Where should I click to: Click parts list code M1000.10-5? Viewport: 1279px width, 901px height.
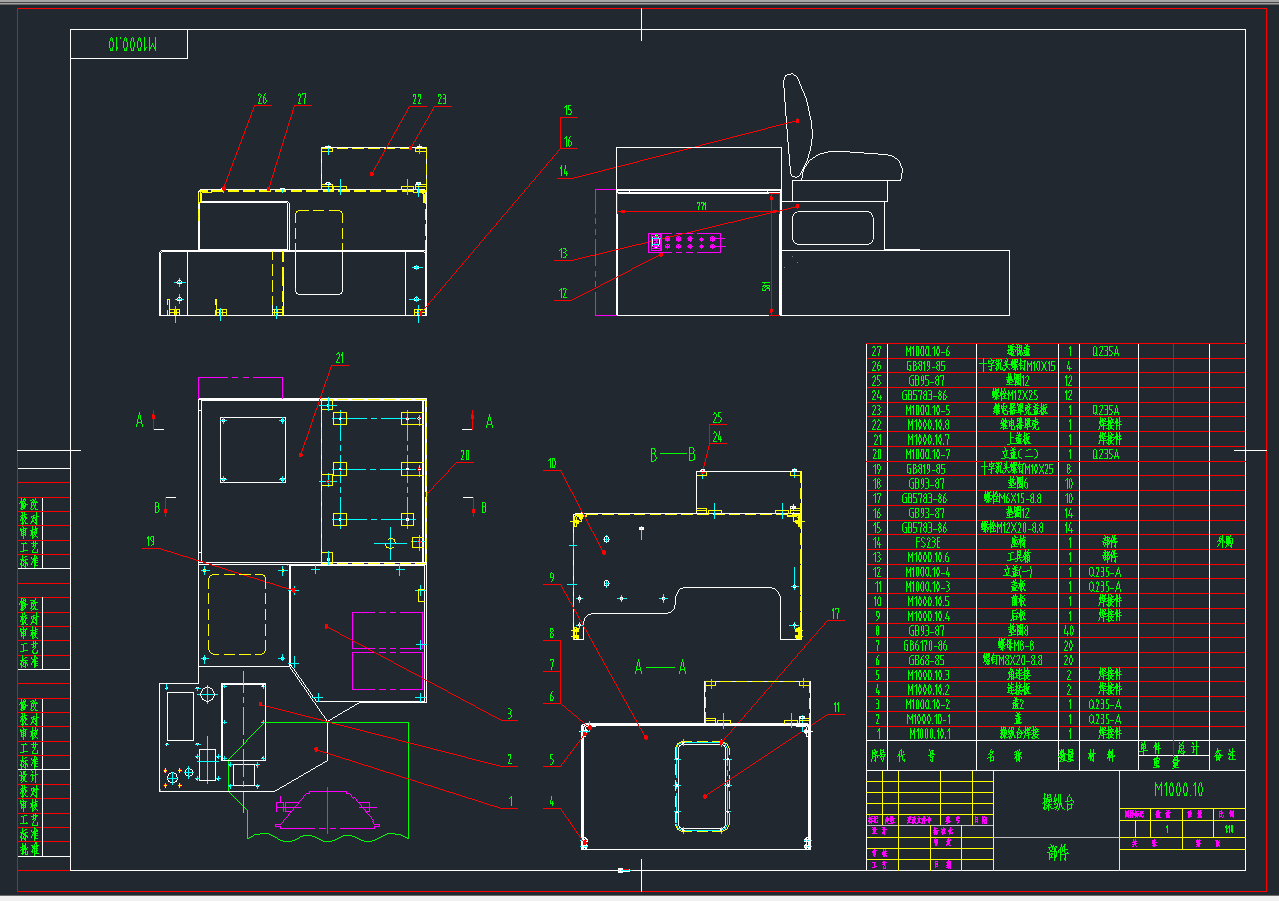tap(927, 410)
